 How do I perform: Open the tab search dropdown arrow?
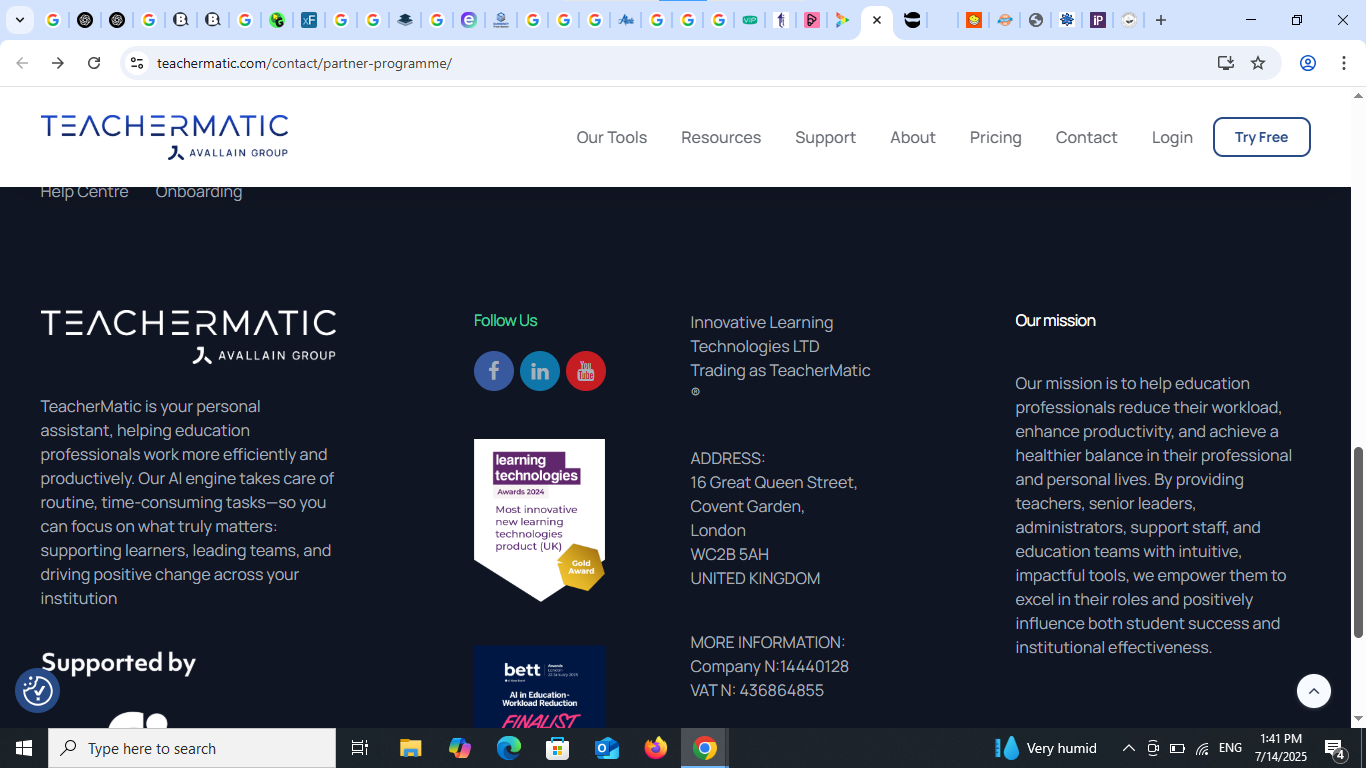click(19, 20)
